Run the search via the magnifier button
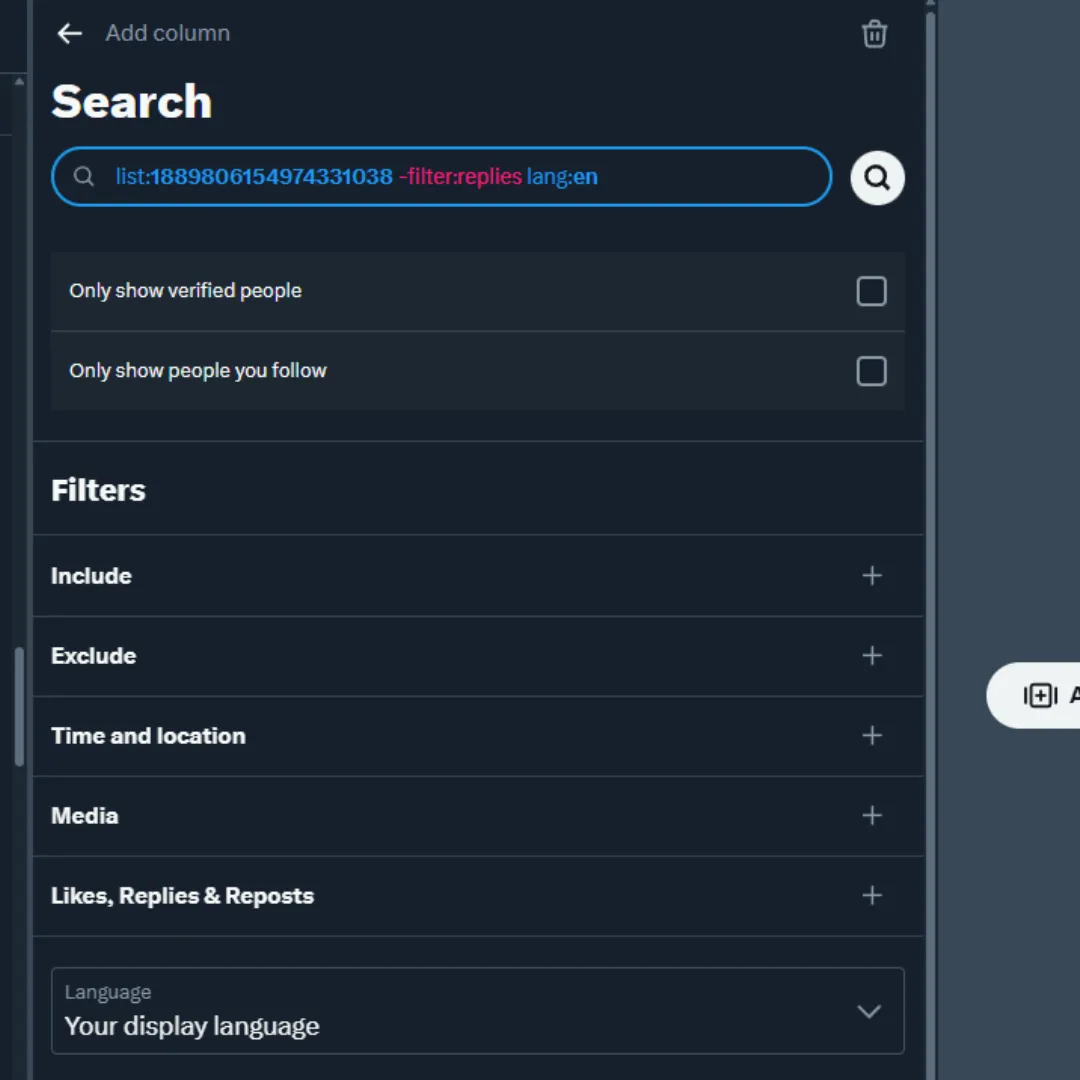 pos(876,177)
